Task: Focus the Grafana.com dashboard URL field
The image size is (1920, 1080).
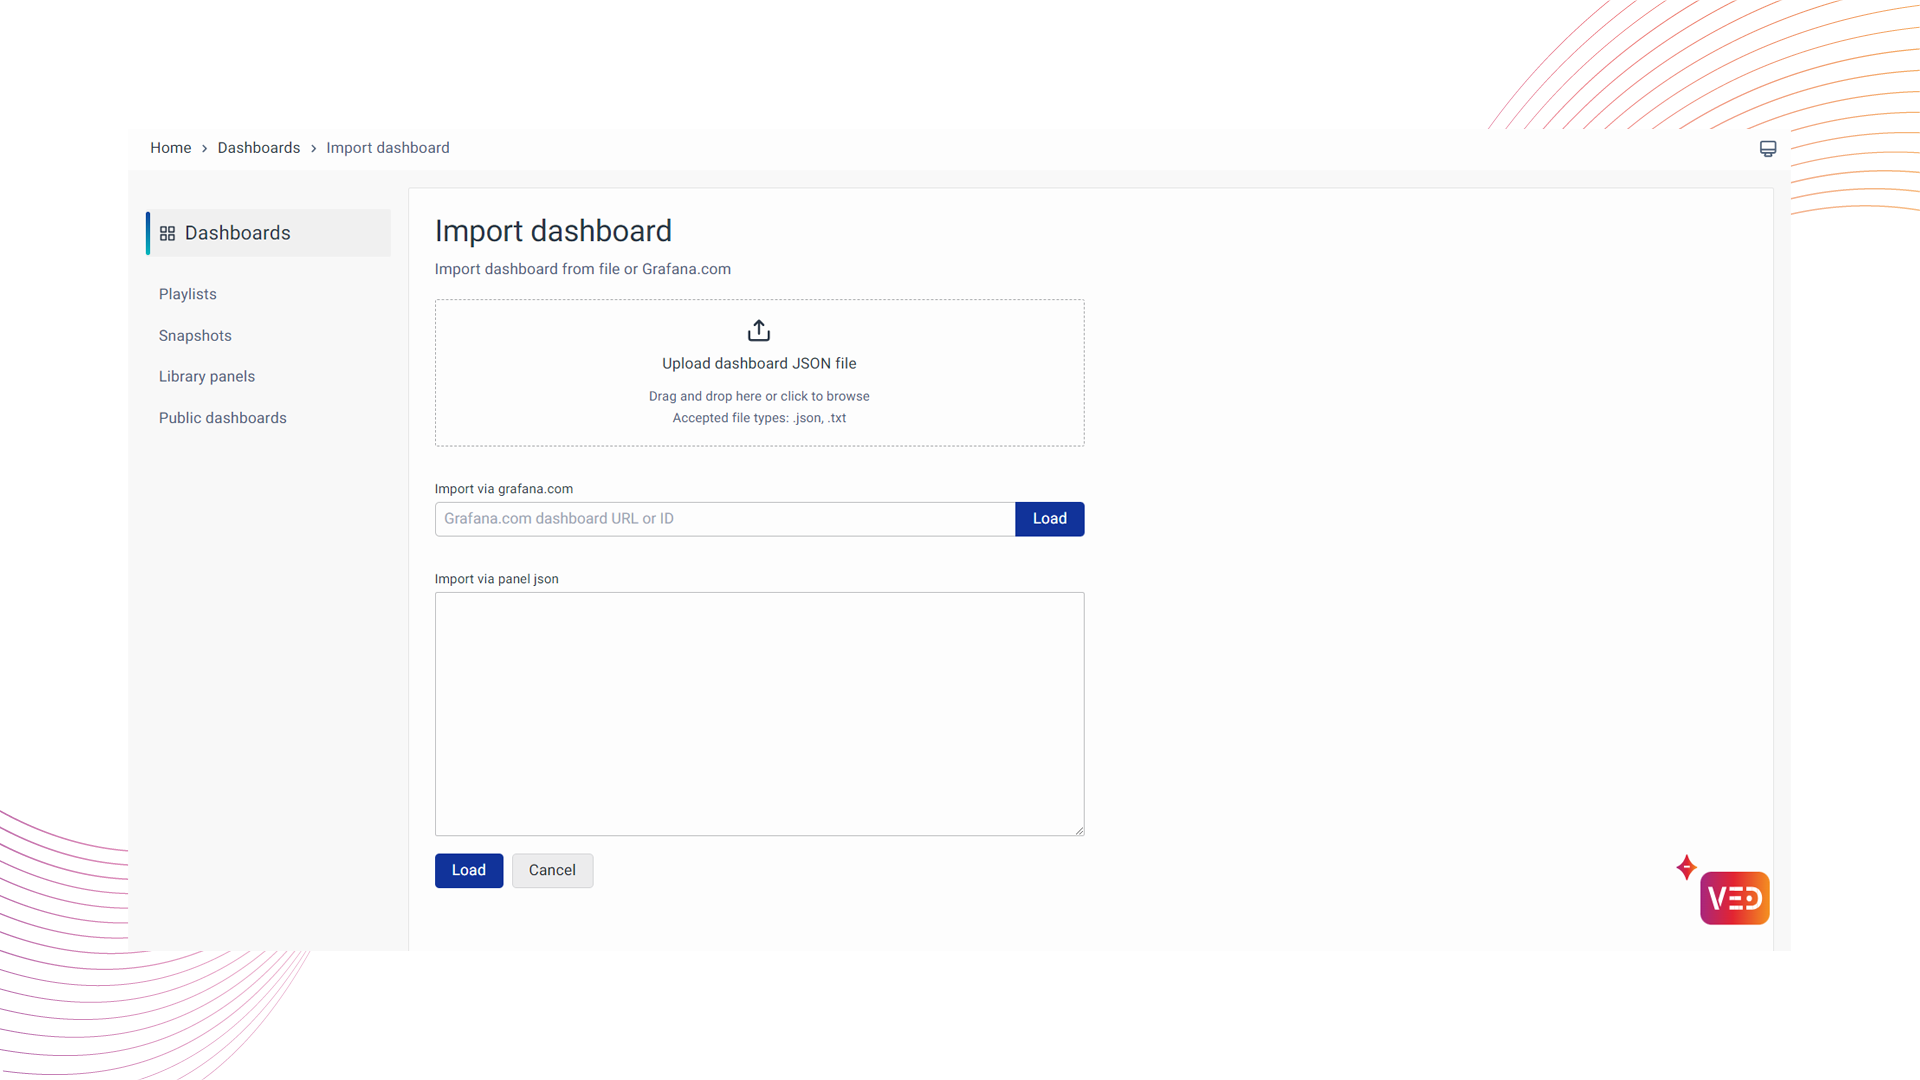Action: tap(724, 519)
